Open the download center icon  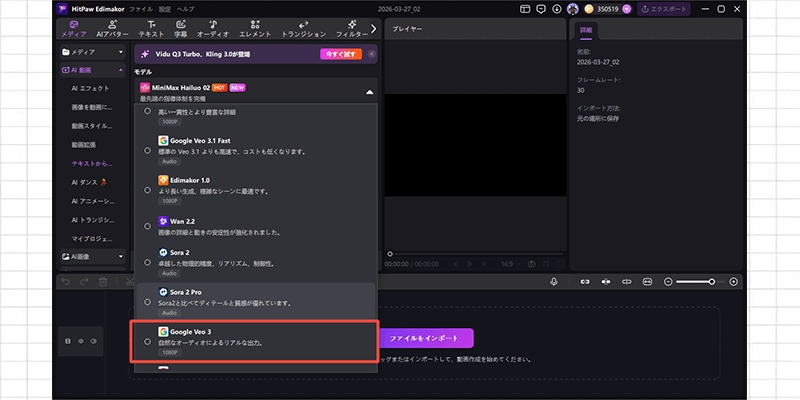point(557,9)
